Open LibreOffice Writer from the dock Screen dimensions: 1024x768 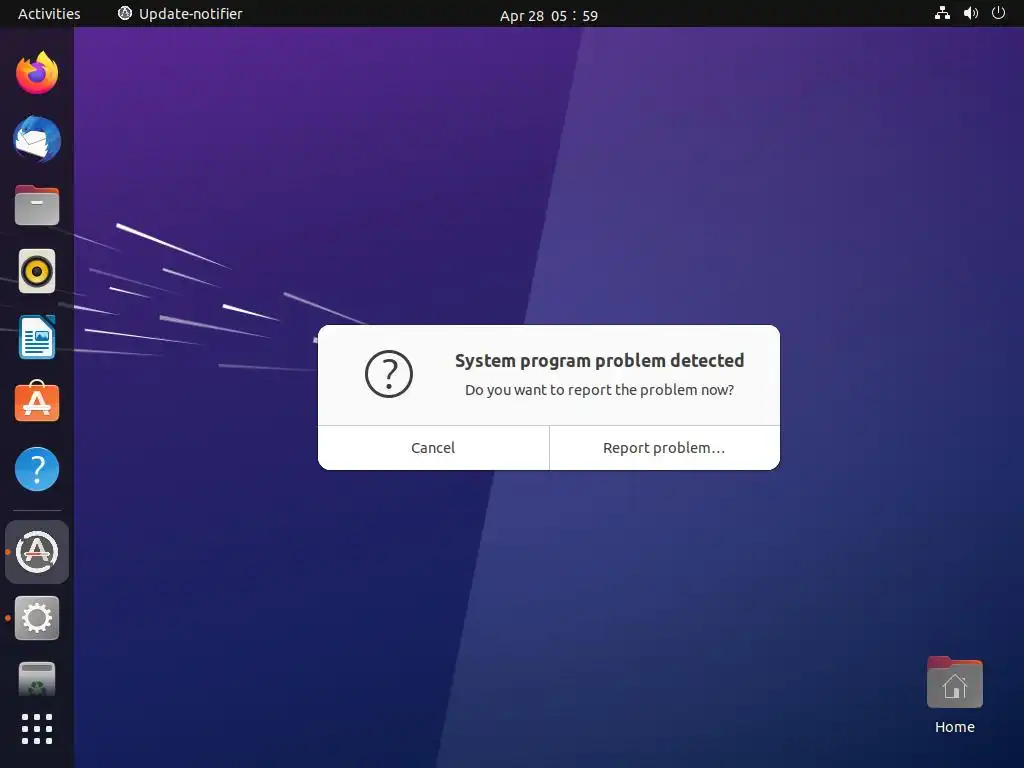(x=37, y=337)
